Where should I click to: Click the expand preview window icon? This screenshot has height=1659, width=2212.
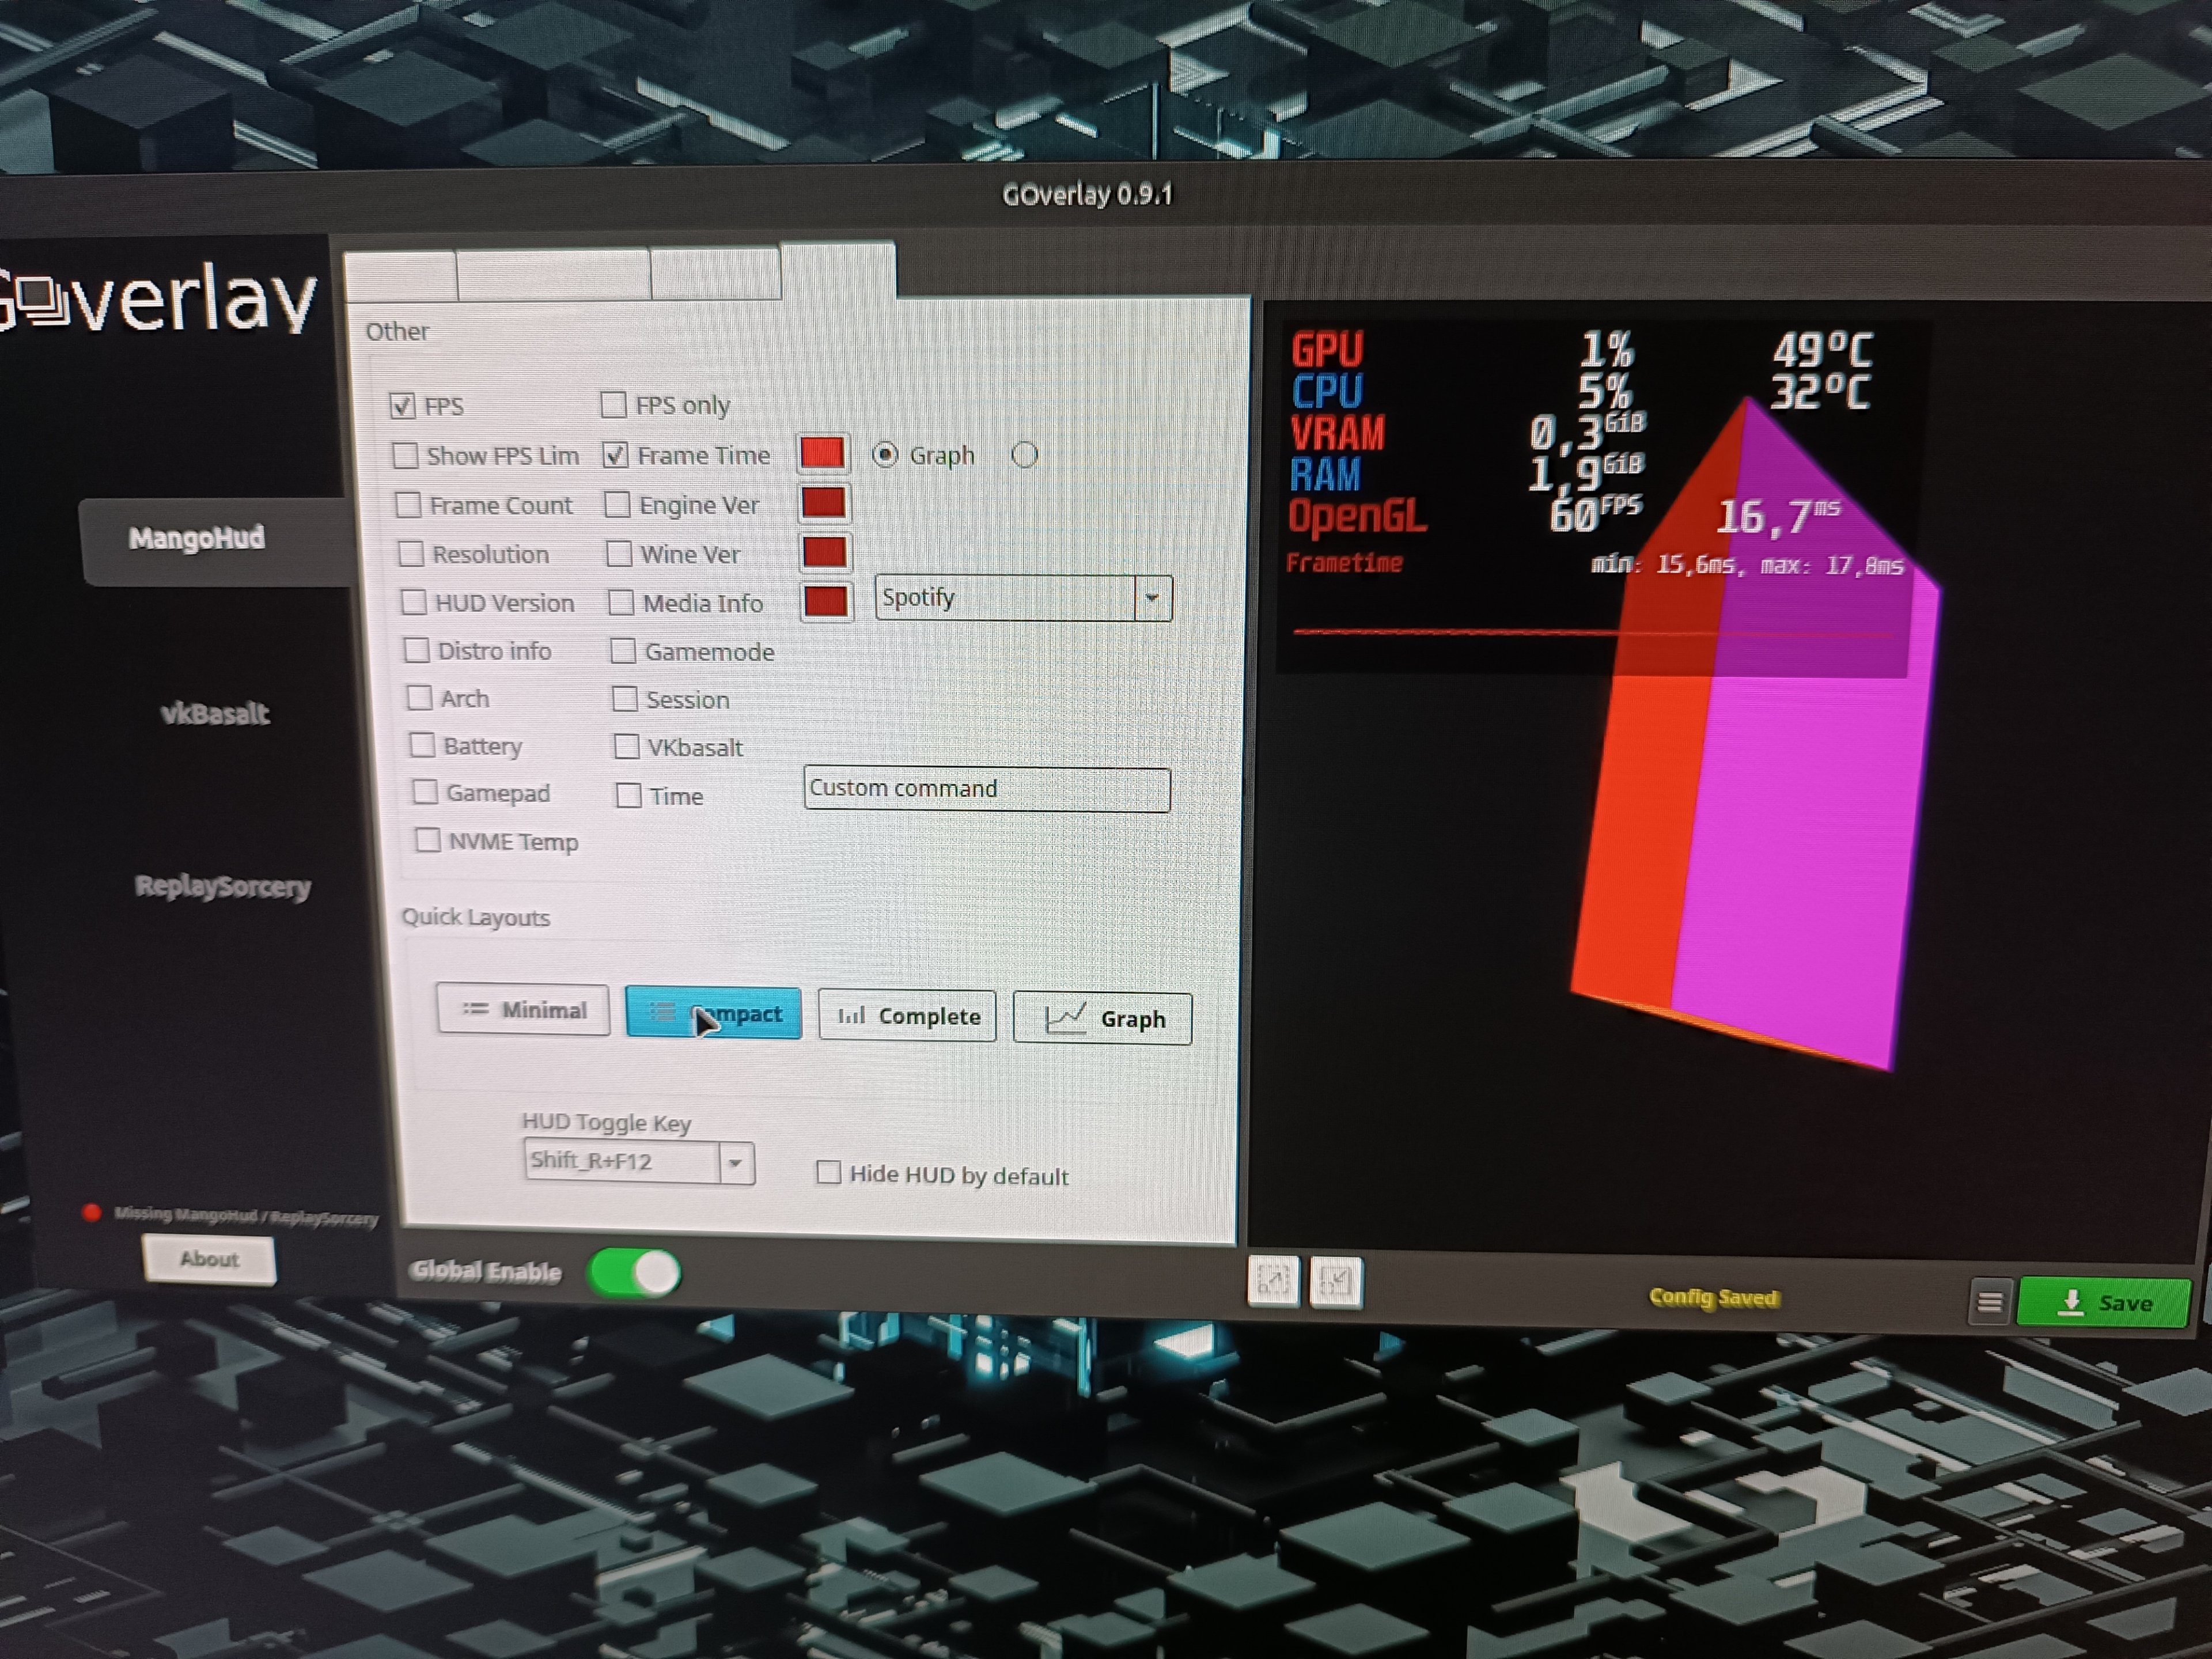(x=1273, y=1281)
